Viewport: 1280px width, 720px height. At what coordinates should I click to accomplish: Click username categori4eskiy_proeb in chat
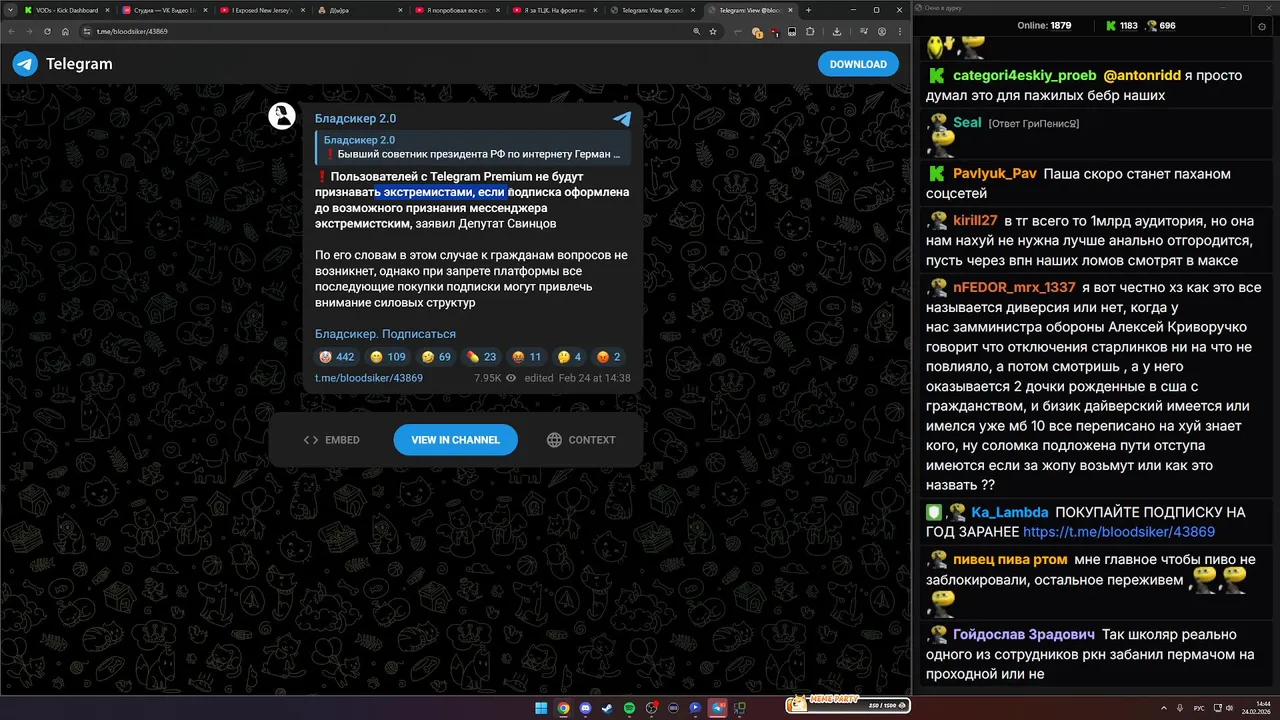(1025, 75)
